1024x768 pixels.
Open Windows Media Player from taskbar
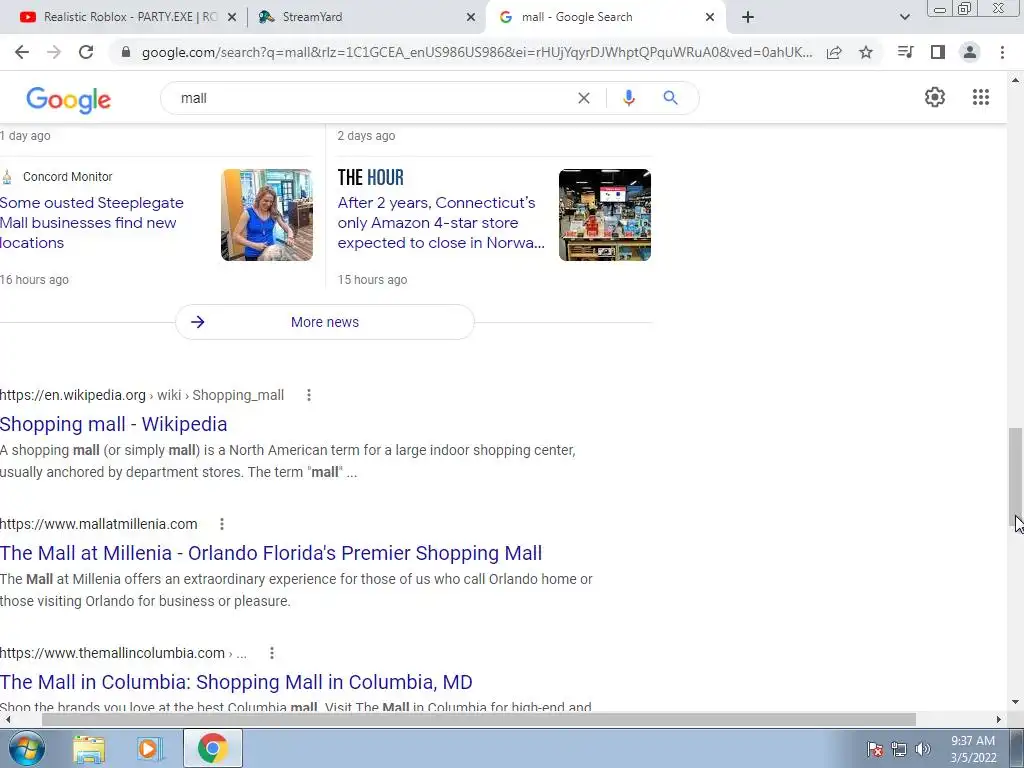click(150, 748)
